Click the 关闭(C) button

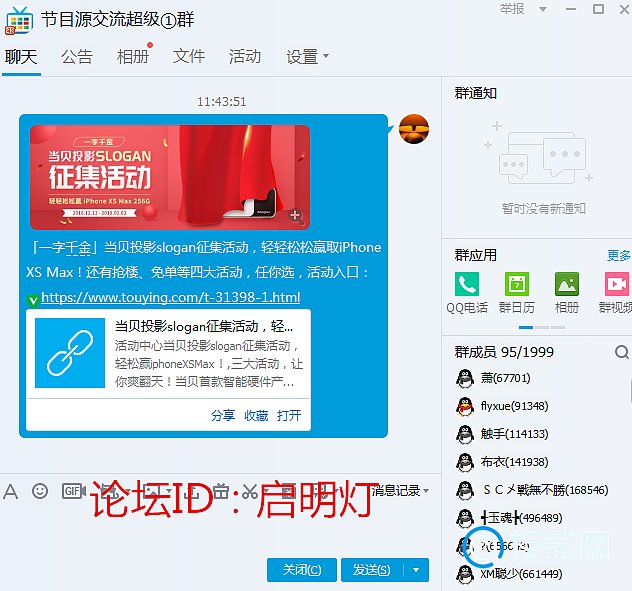point(302,570)
